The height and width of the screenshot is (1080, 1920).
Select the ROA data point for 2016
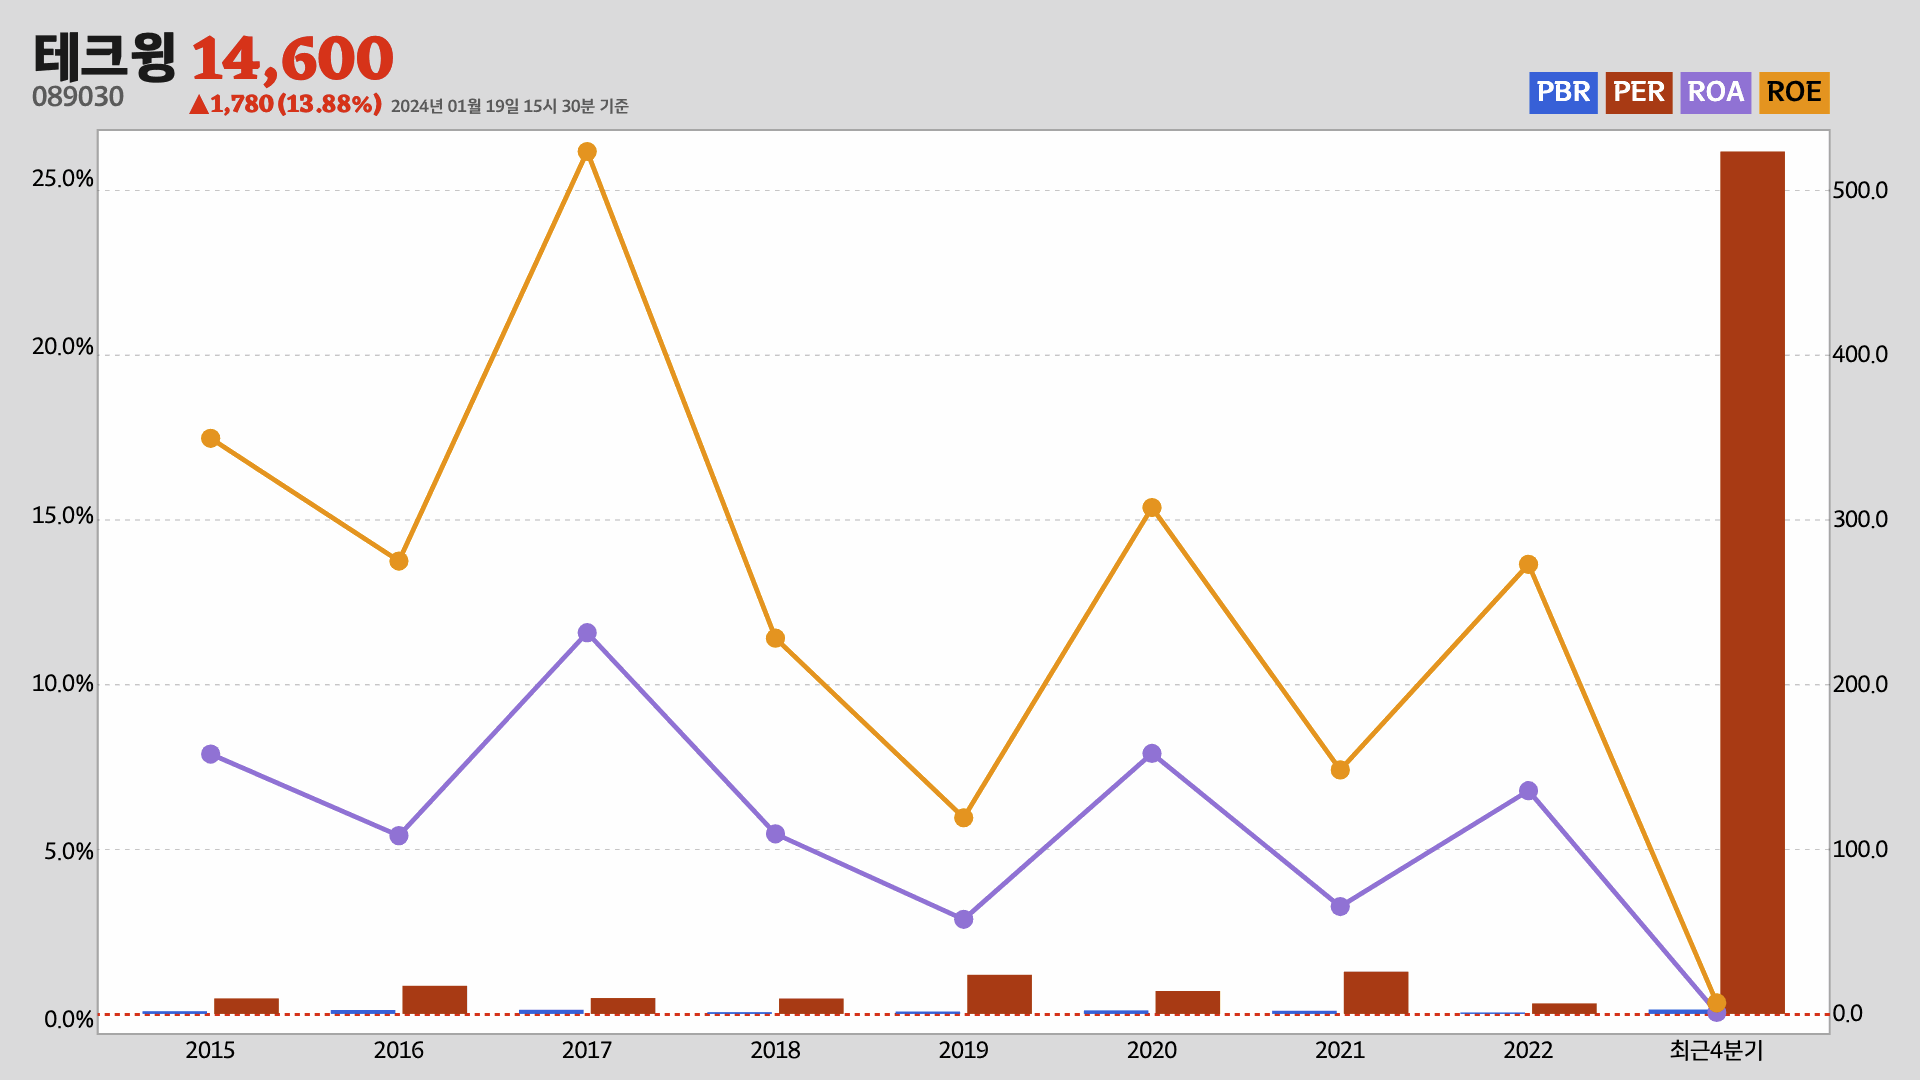click(399, 836)
